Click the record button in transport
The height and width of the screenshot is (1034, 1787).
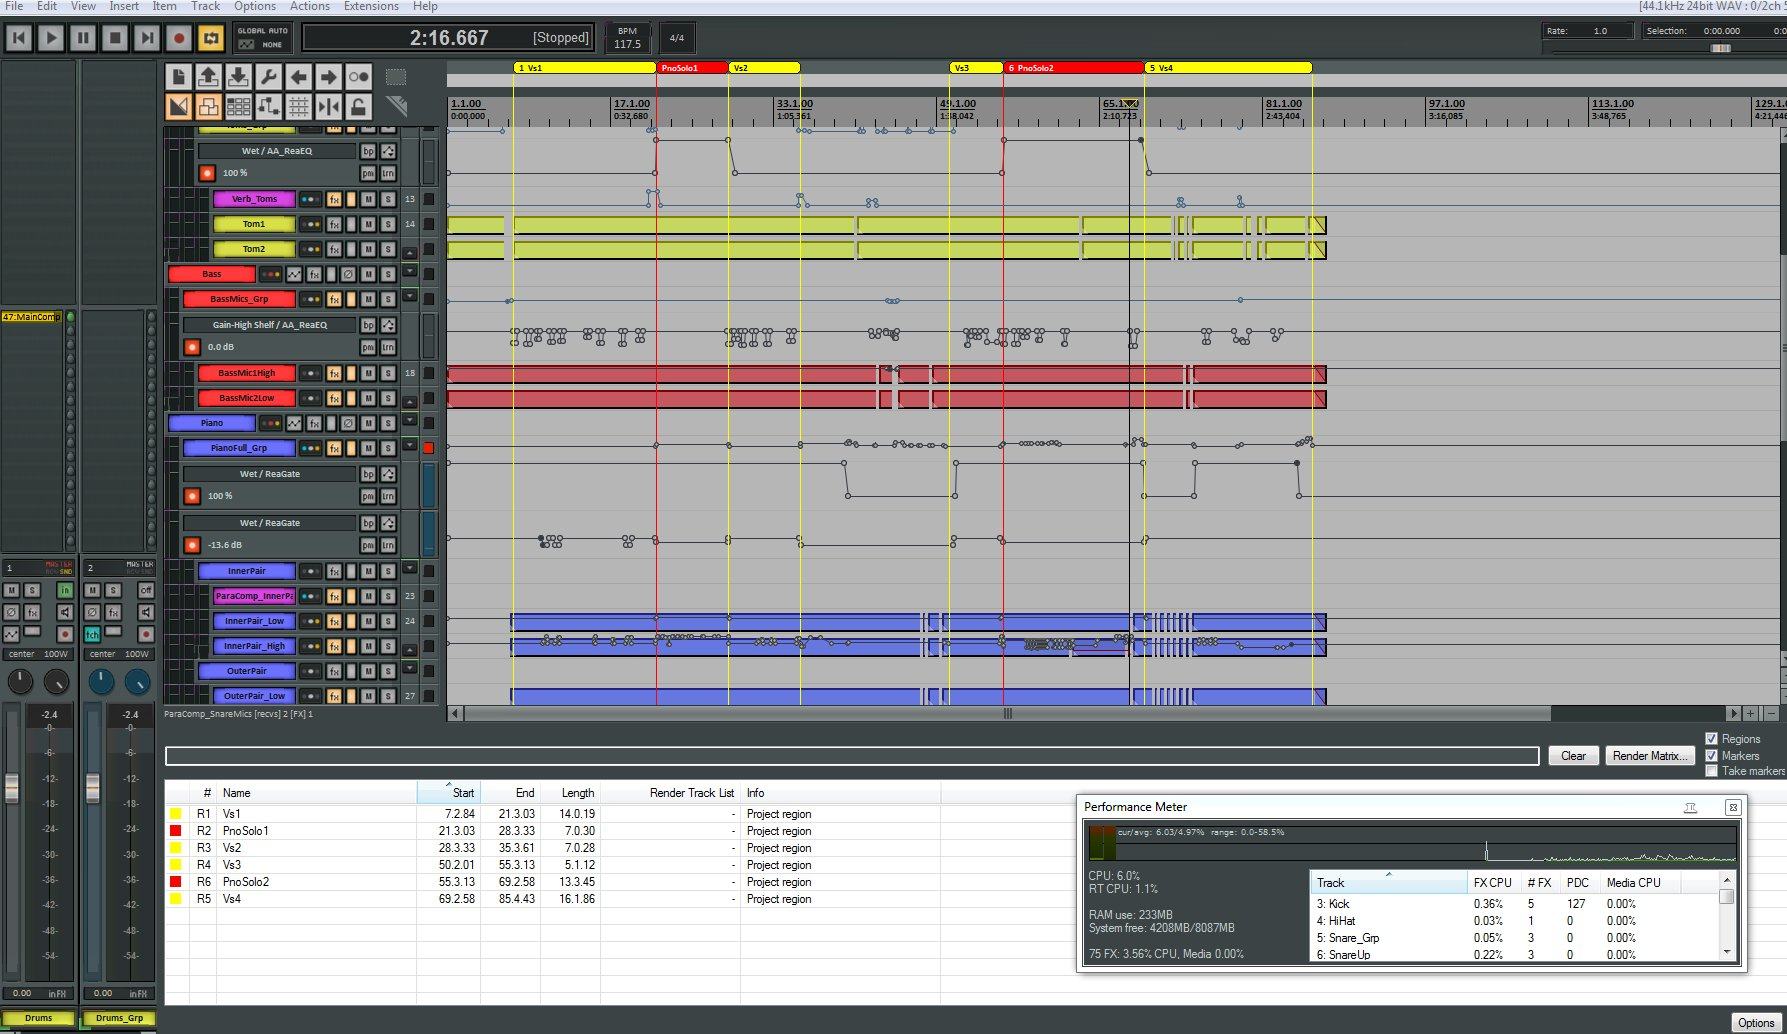click(x=179, y=38)
